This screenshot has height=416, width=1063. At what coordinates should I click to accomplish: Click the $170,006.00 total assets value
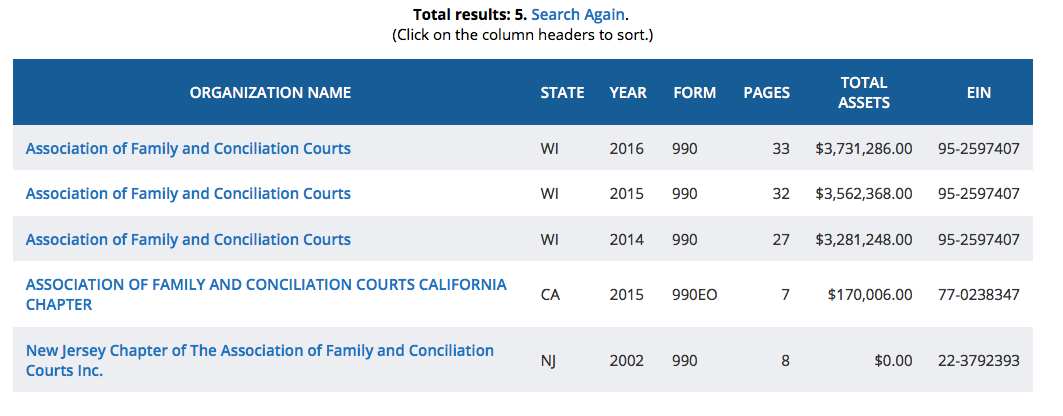pyautogui.click(x=870, y=295)
